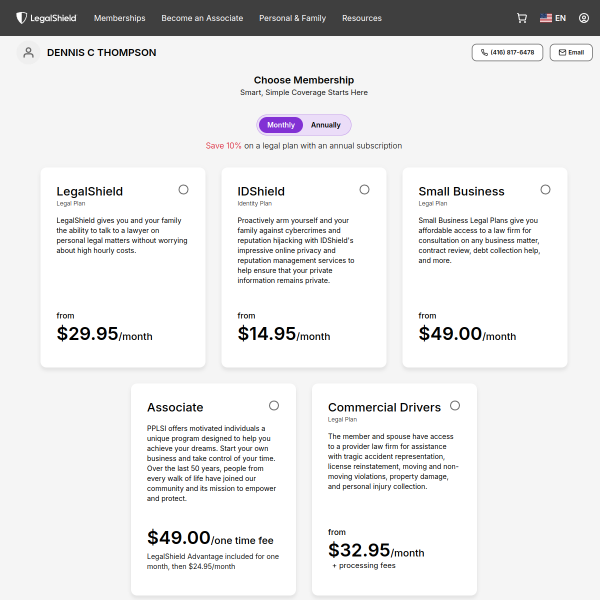Open the Resources menu
This screenshot has width=600, height=600.
(362, 18)
